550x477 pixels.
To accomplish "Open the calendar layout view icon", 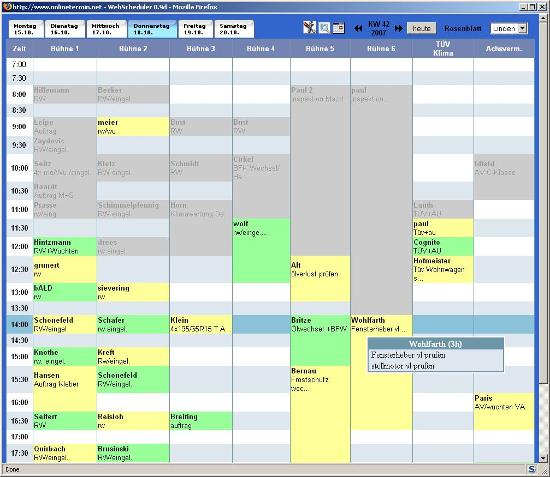I will click(338, 28).
